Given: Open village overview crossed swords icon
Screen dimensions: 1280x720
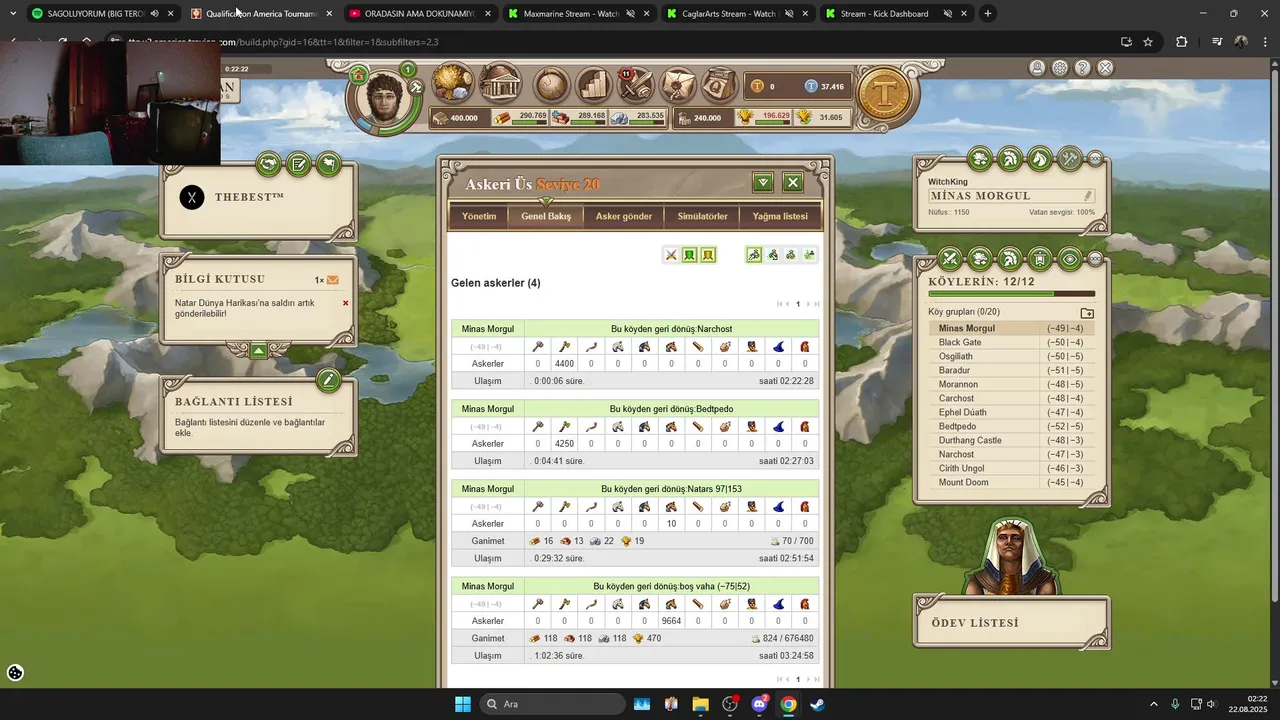Looking at the screenshot, I should (x=950, y=260).
